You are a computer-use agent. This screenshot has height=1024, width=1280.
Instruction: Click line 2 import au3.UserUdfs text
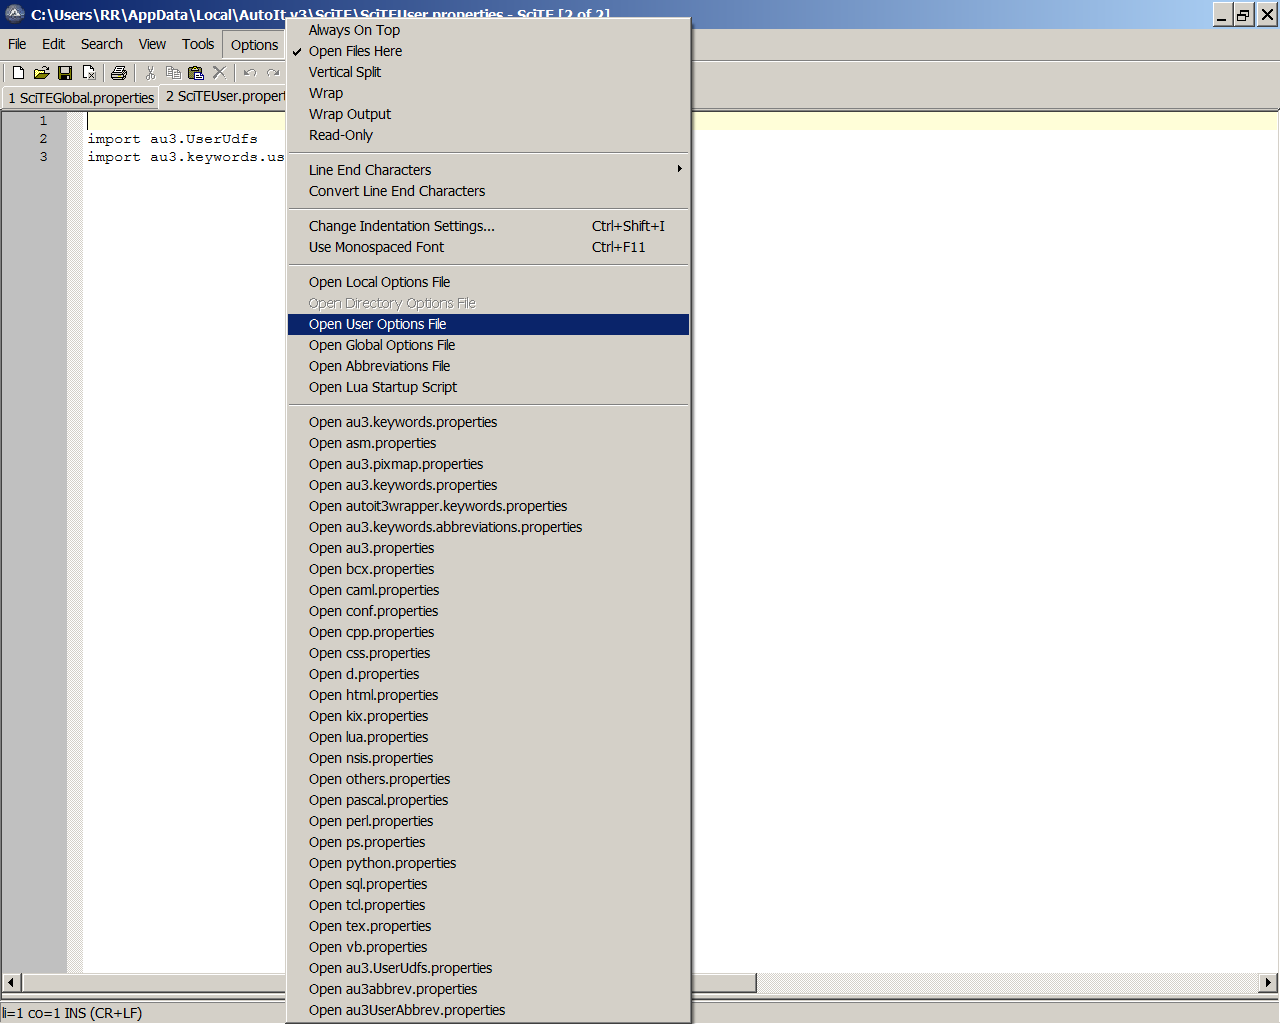pos(172,139)
